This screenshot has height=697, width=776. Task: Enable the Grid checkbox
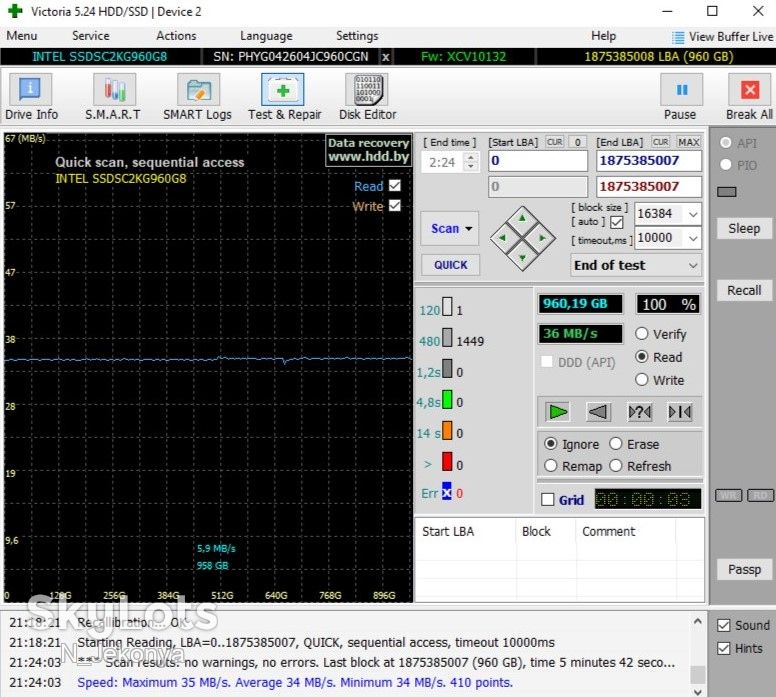click(x=547, y=499)
